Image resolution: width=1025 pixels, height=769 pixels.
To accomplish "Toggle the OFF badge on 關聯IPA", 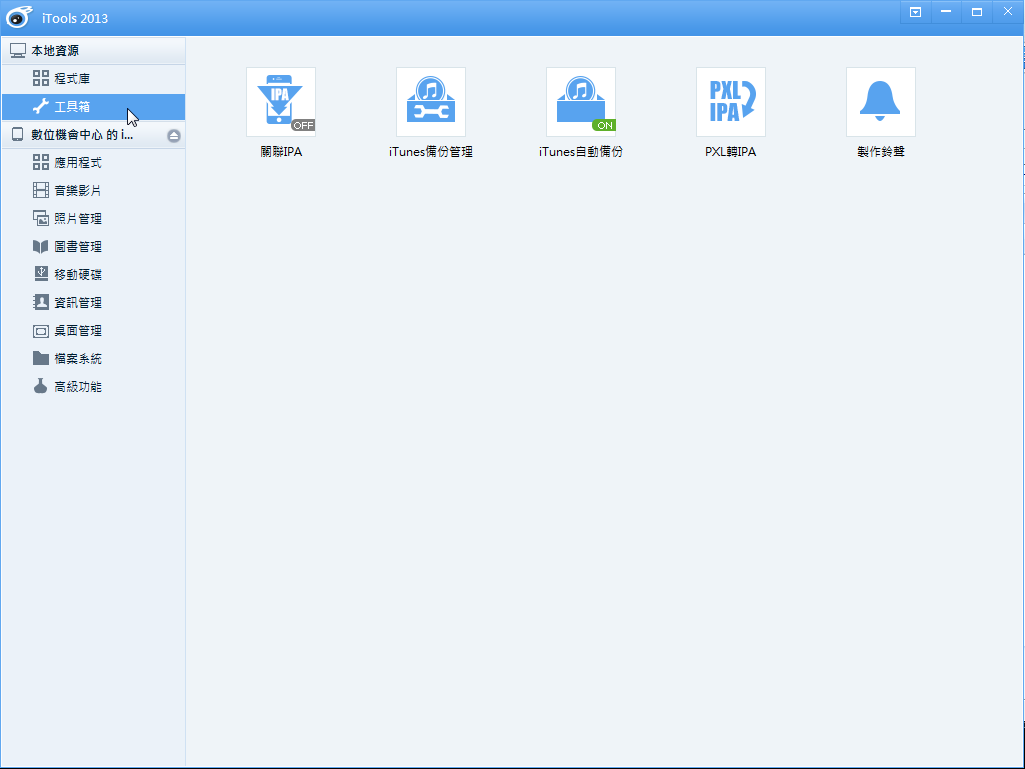I will pos(303,126).
